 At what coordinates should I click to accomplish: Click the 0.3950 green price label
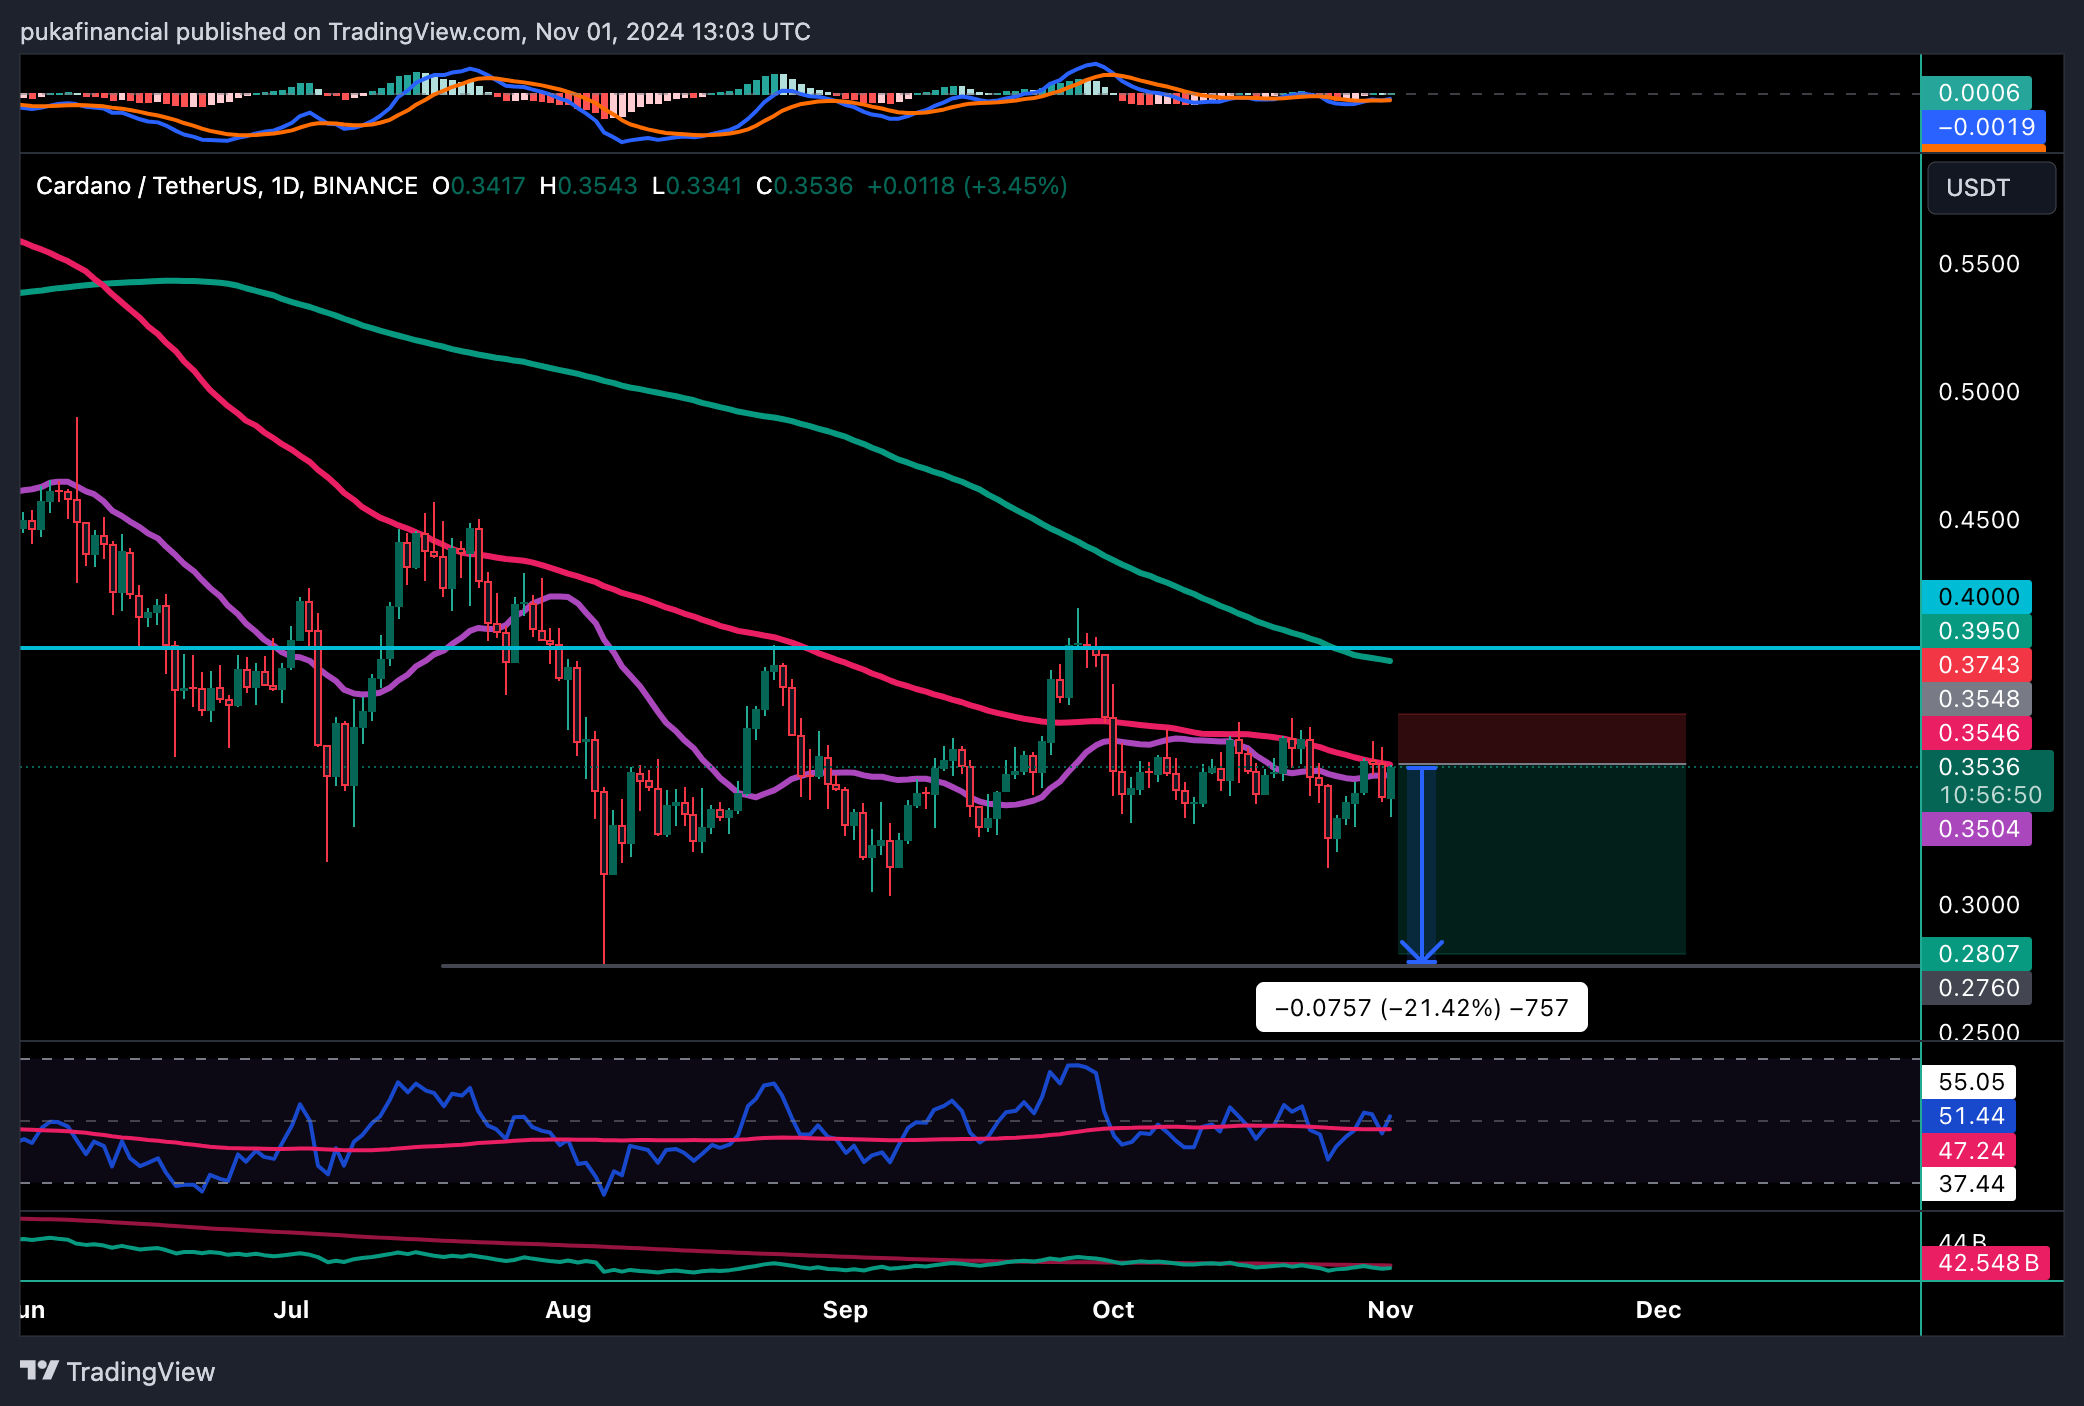coord(1977,631)
